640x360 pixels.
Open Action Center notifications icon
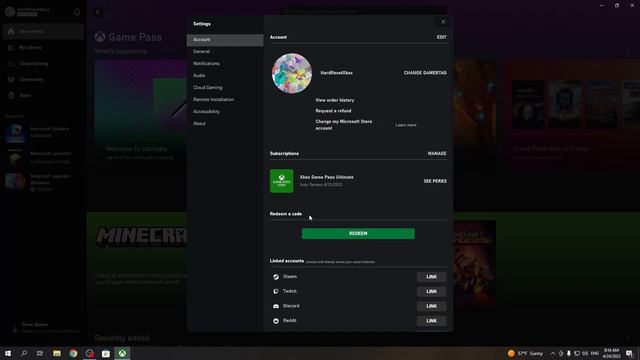pos(629,353)
